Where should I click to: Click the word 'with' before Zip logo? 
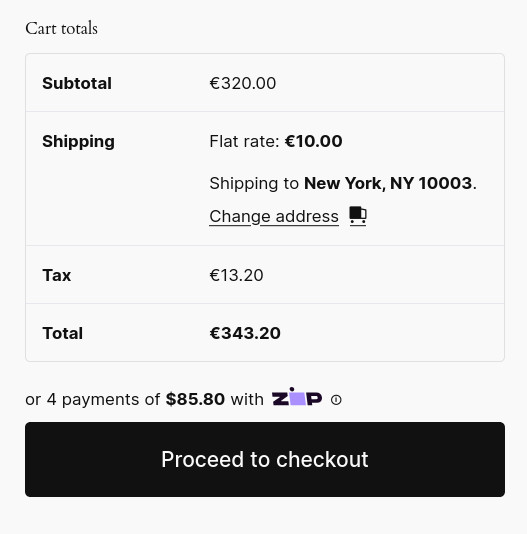coord(247,399)
